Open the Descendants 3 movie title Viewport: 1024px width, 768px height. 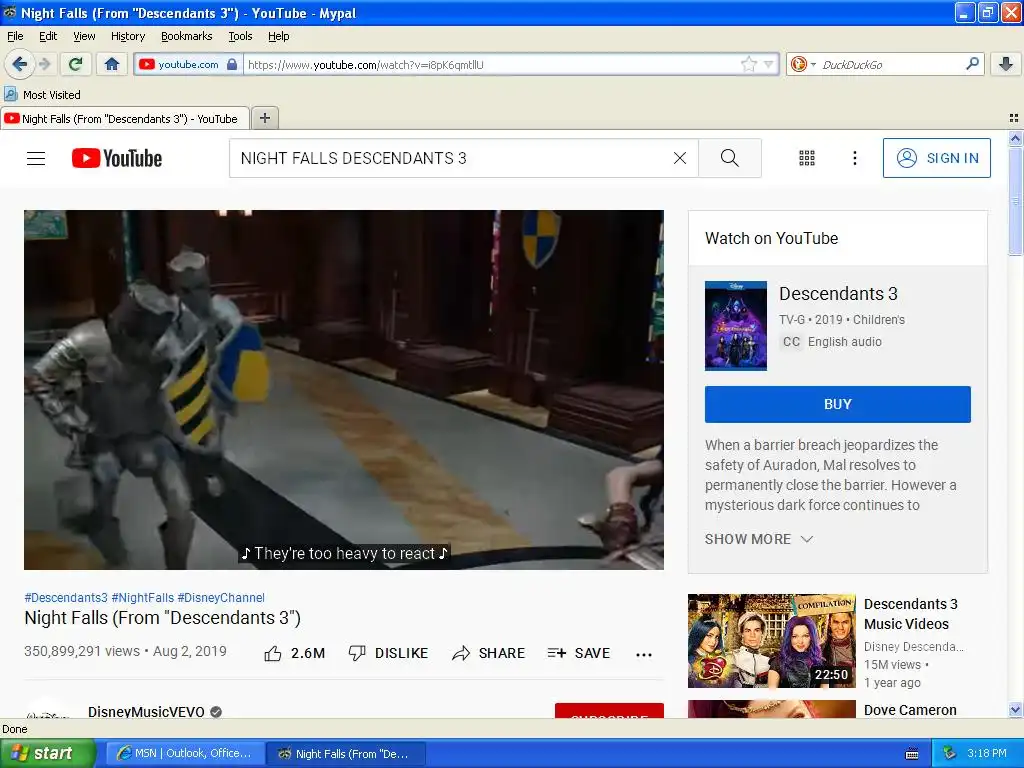(838, 294)
